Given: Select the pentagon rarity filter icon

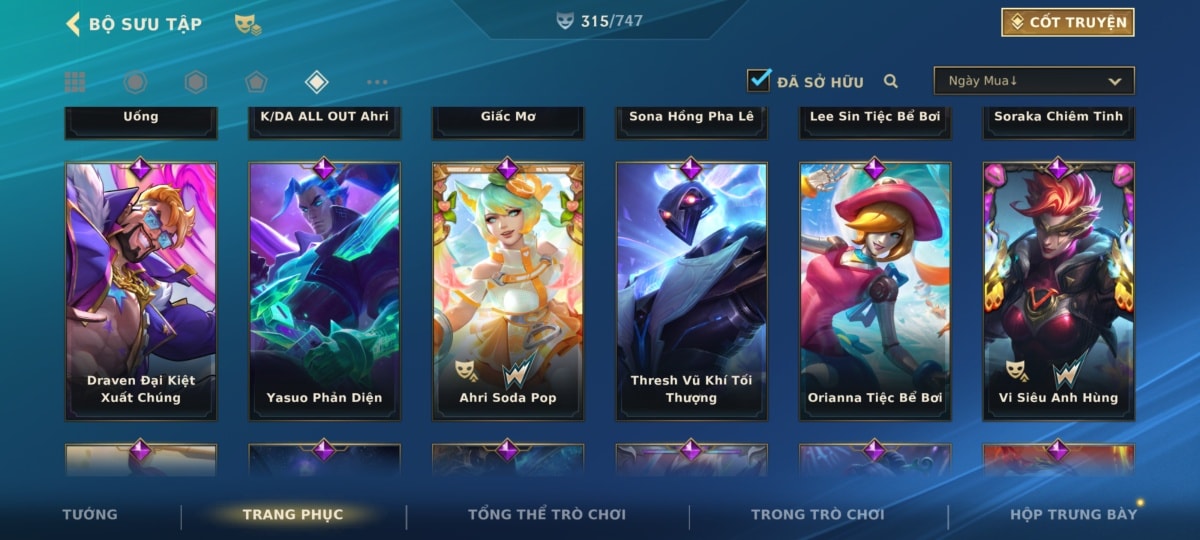Looking at the screenshot, I should tap(256, 82).
